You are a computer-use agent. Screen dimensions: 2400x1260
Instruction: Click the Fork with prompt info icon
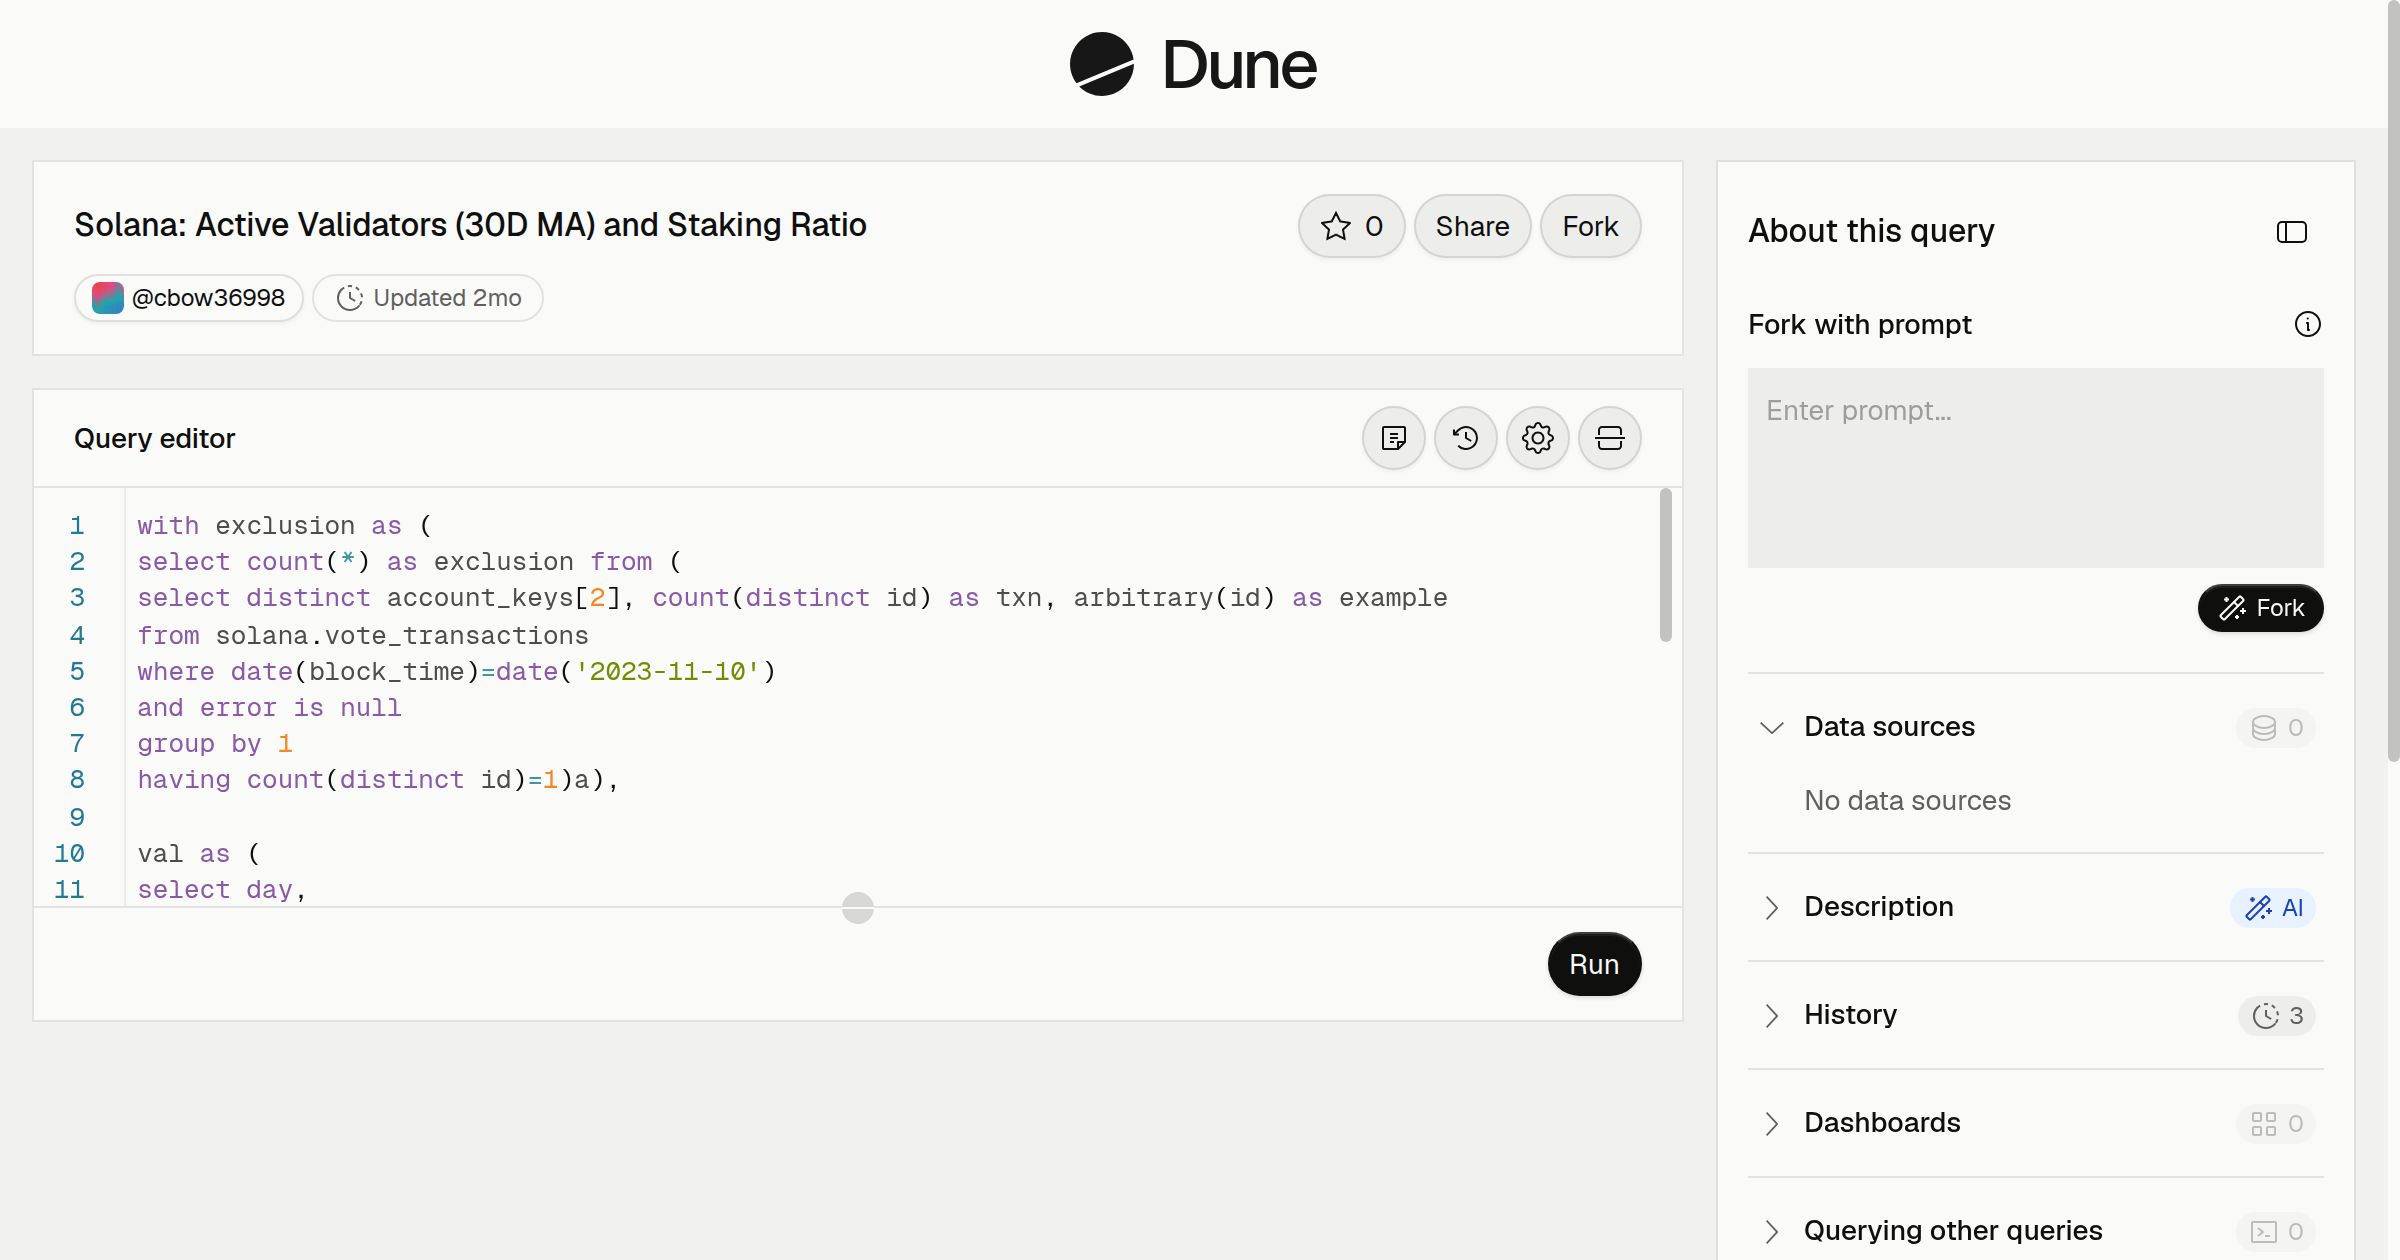(2308, 324)
